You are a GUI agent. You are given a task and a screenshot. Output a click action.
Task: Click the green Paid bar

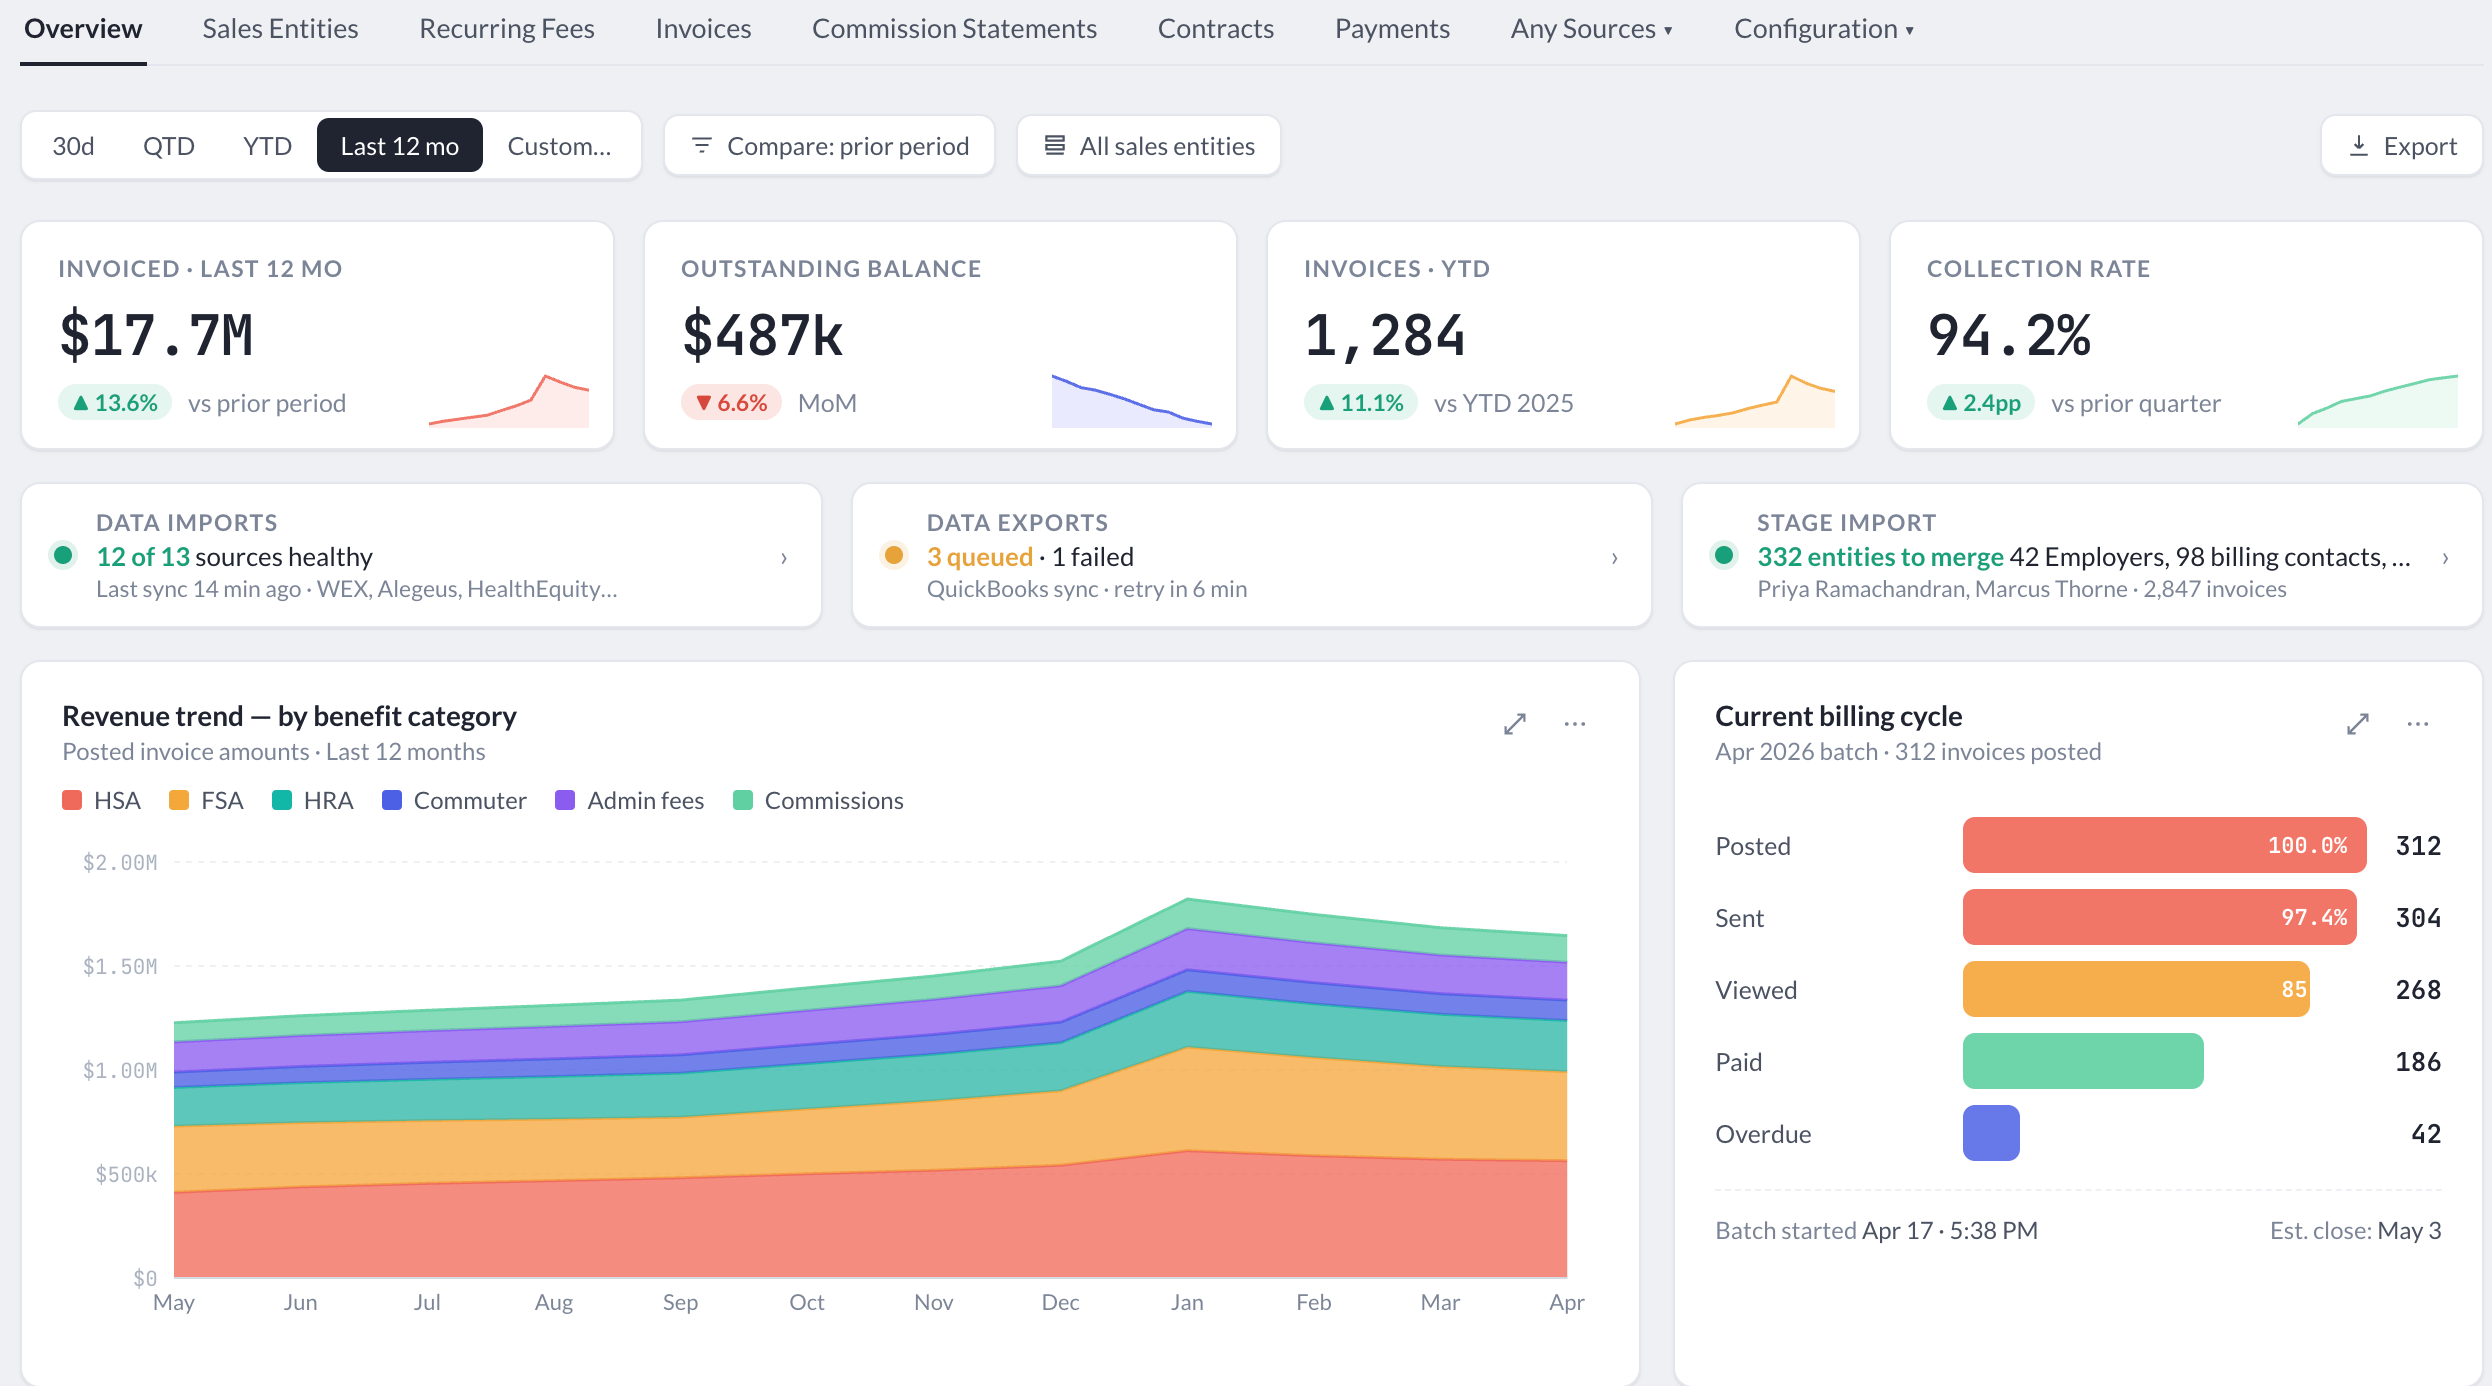2083,1062
